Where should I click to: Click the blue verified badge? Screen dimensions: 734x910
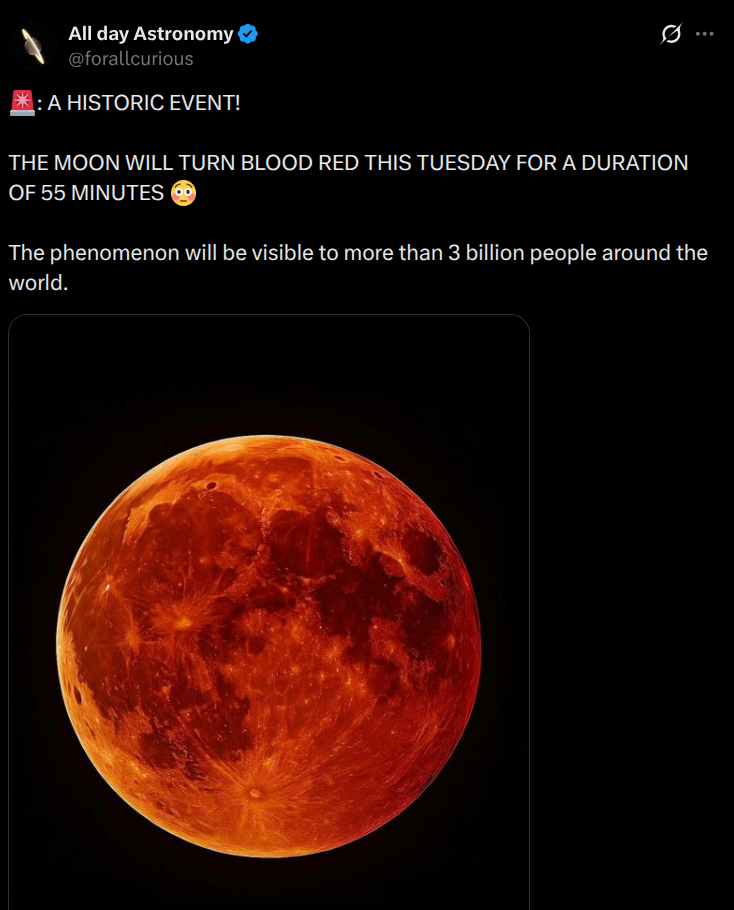[x=248, y=34]
